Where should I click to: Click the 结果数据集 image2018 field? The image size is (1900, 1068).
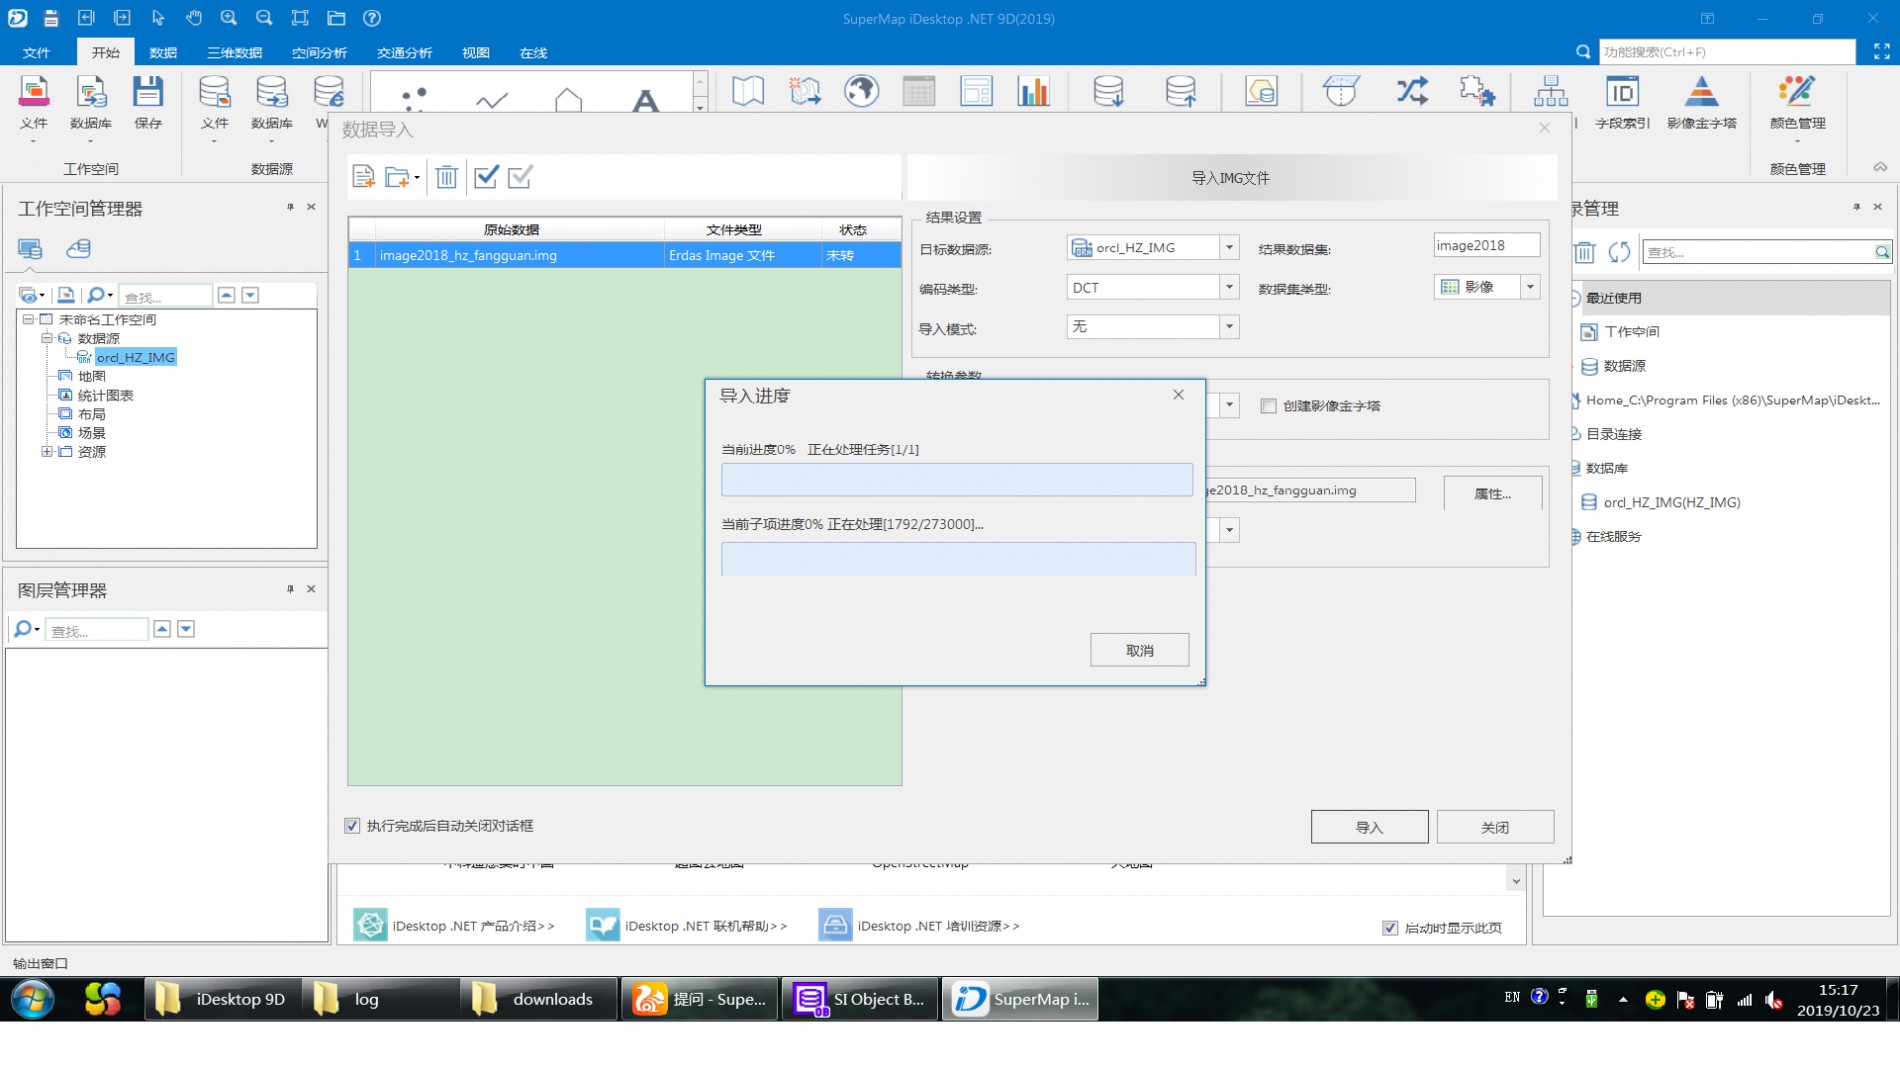click(1486, 246)
